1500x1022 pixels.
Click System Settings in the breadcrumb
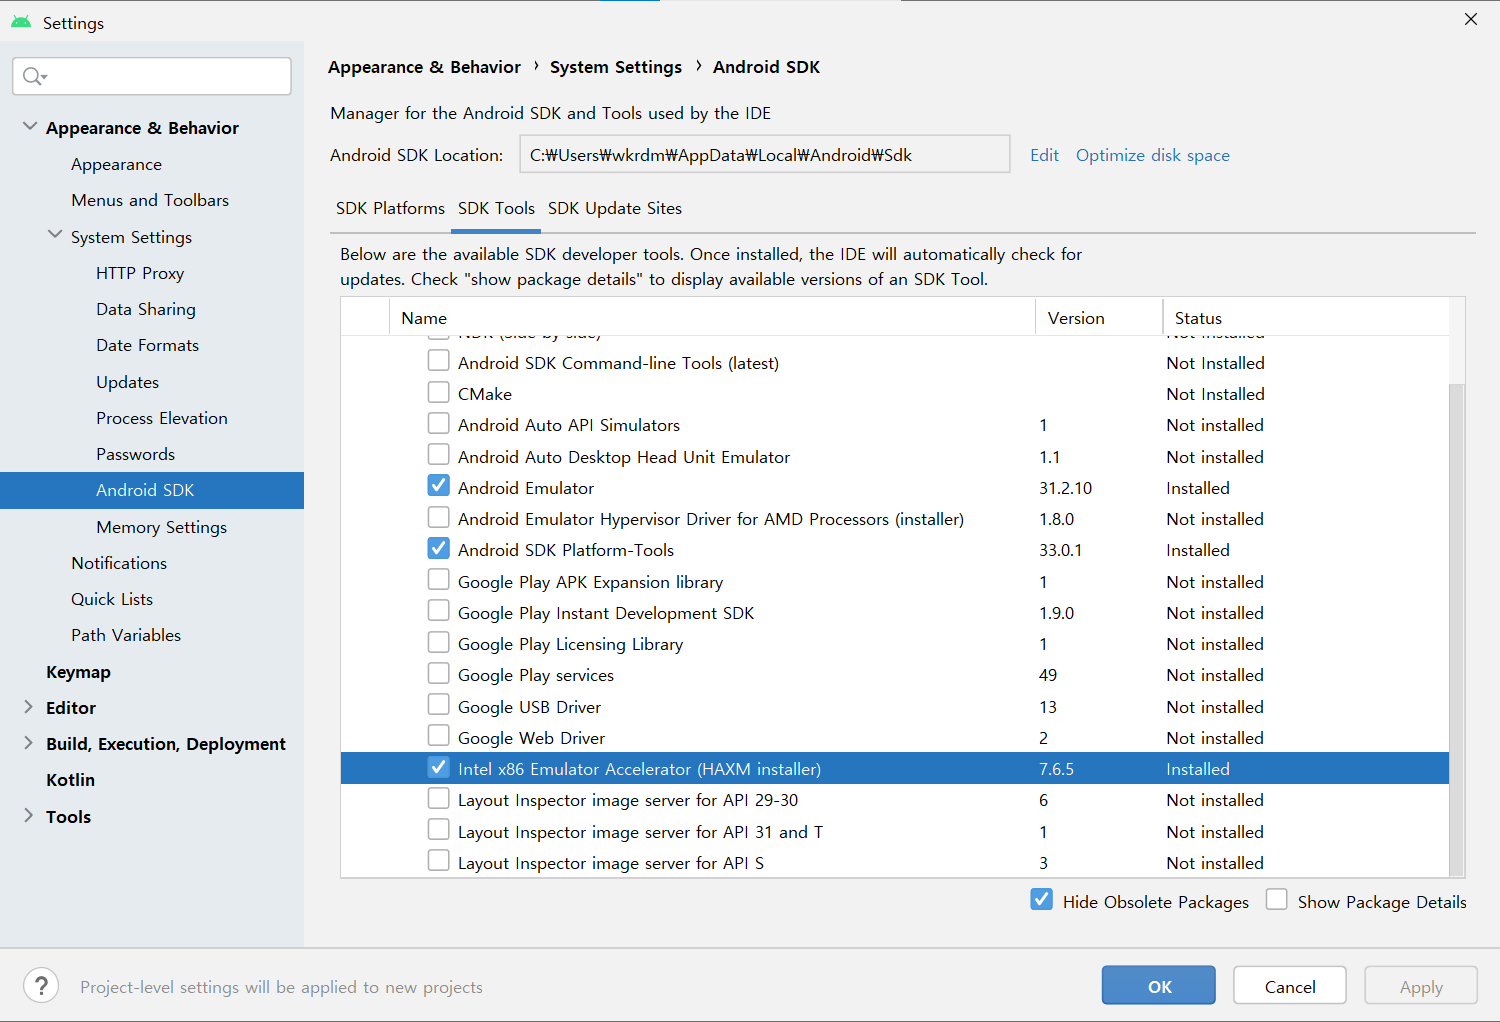tap(616, 67)
